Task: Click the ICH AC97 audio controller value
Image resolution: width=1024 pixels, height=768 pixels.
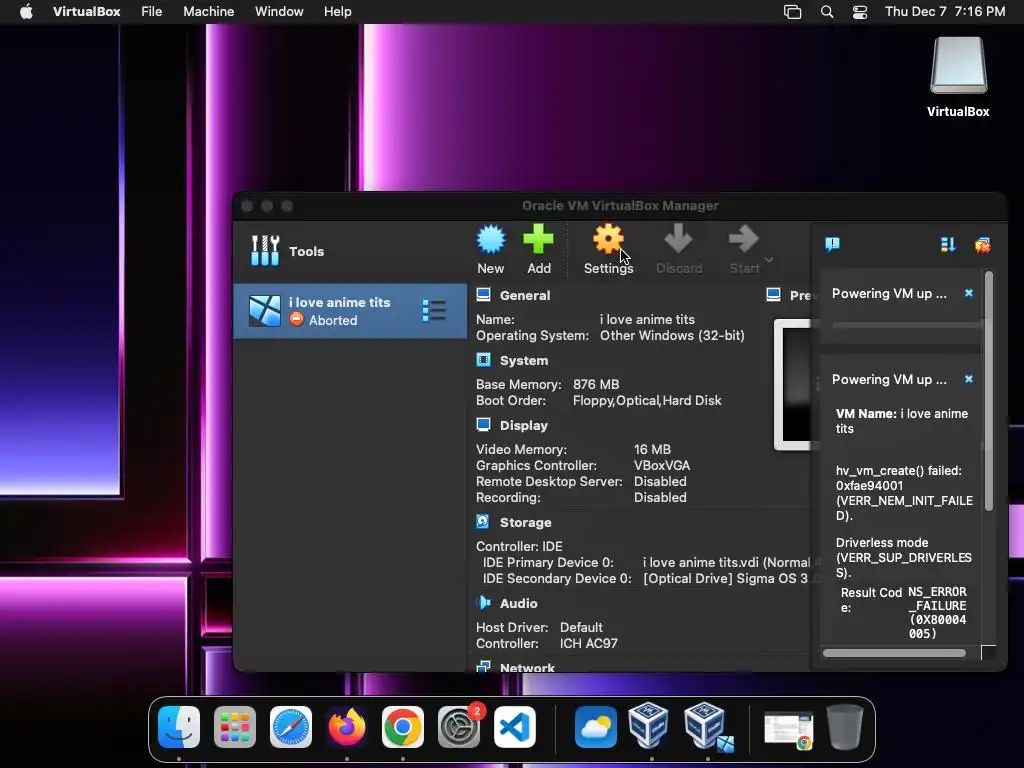Action: coord(588,643)
